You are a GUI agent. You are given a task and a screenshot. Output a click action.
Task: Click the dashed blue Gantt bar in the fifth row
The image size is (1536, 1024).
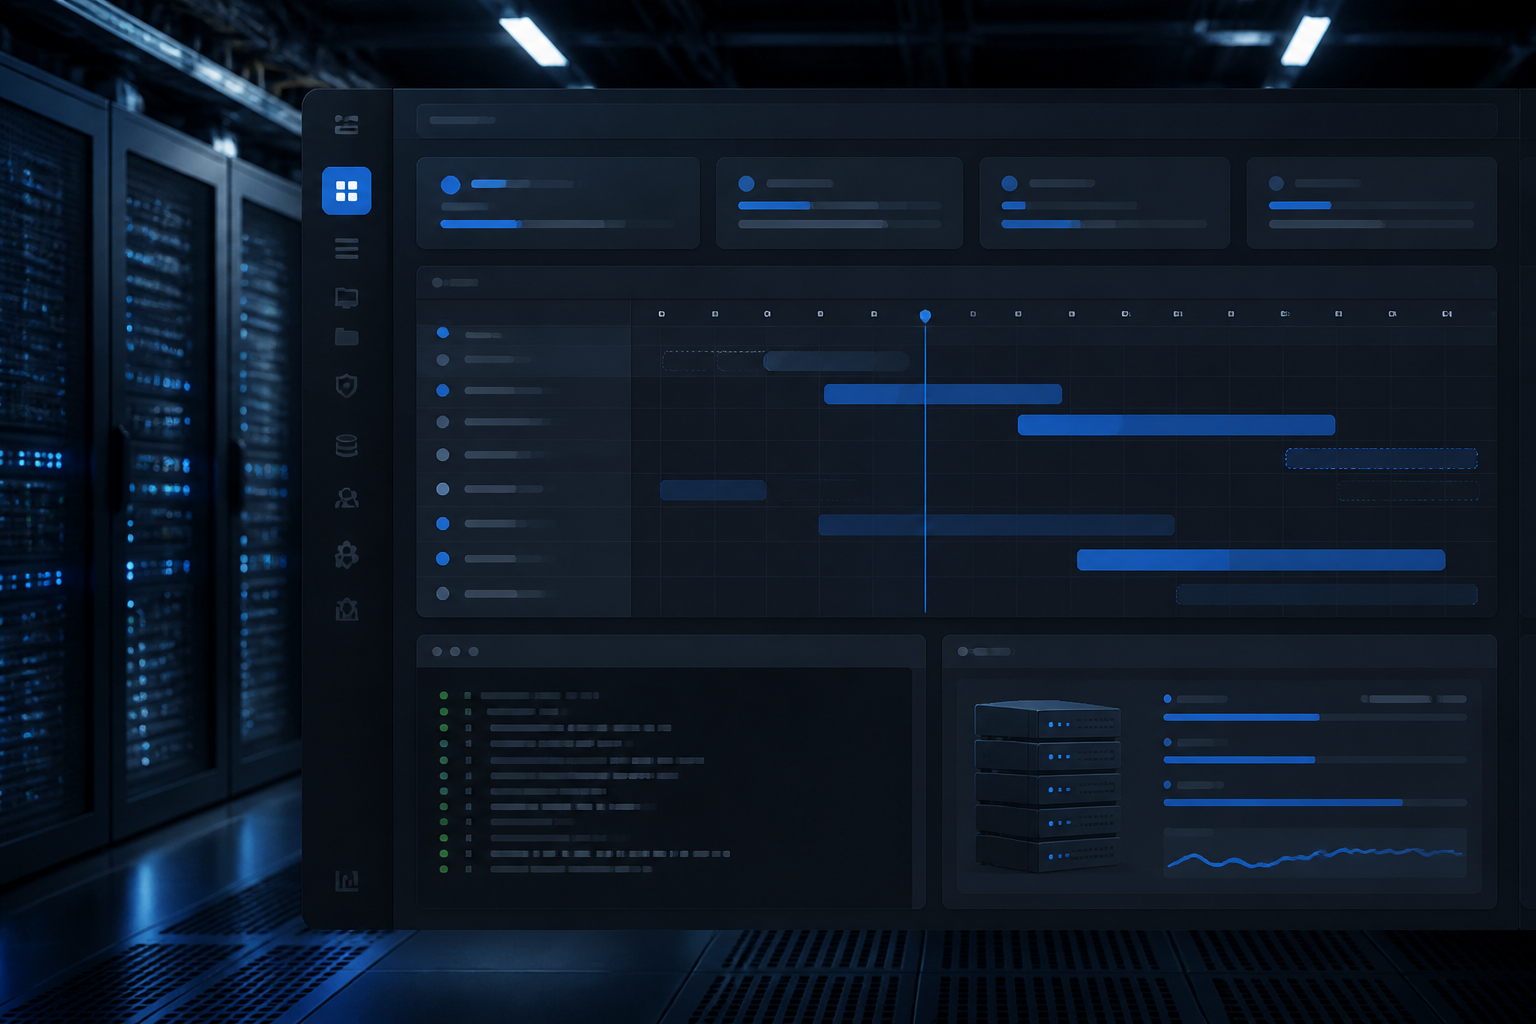click(1381, 458)
